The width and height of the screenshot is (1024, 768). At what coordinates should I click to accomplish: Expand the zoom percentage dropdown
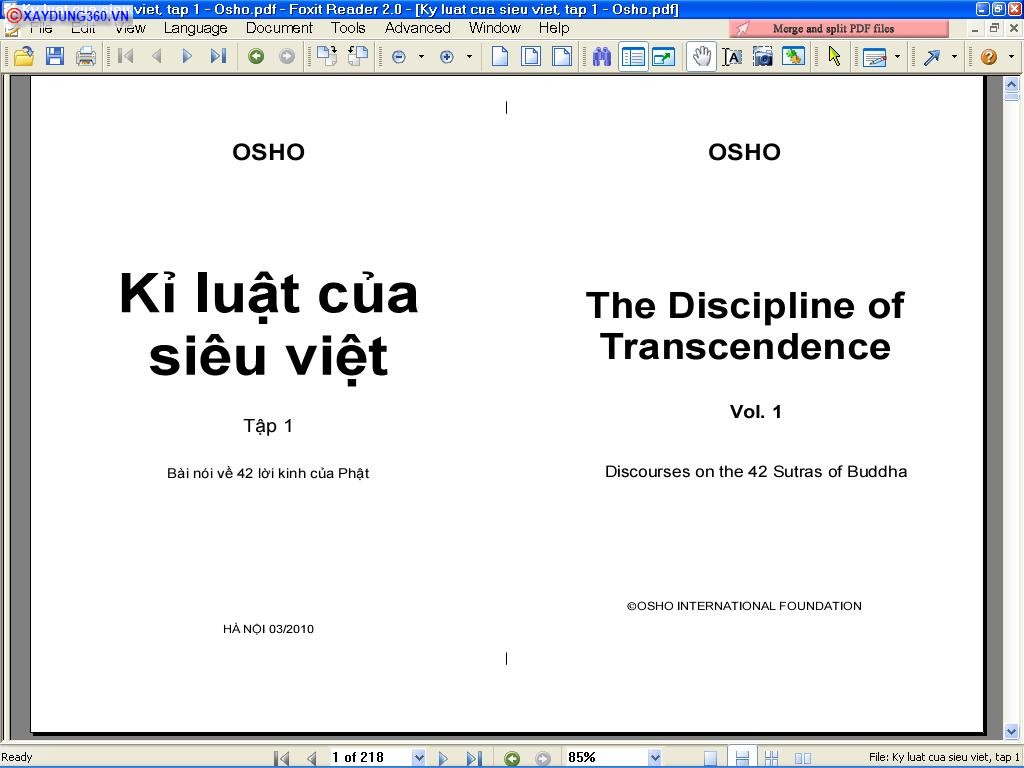coord(654,758)
